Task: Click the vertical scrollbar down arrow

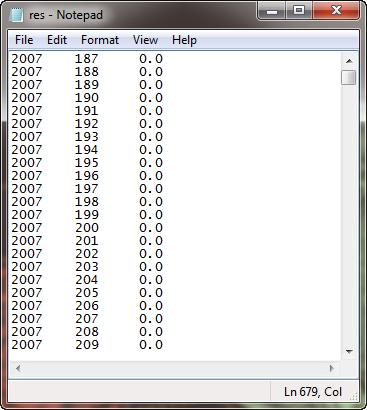Action: (x=349, y=351)
